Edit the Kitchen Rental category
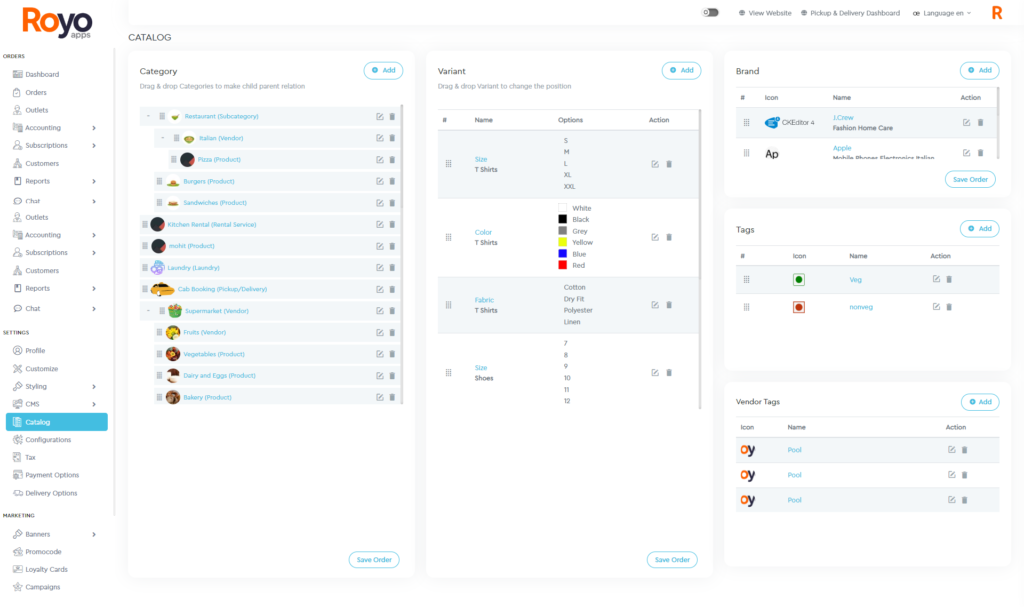1024x607 pixels. coord(379,224)
